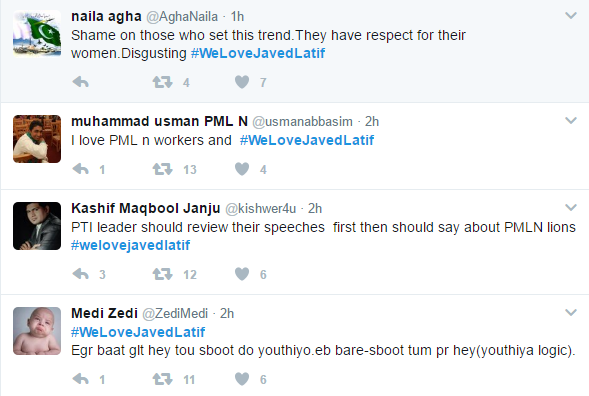The image size is (589, 396).
Task: Open more options for naila agha's tweet
Action: [571, 15]
